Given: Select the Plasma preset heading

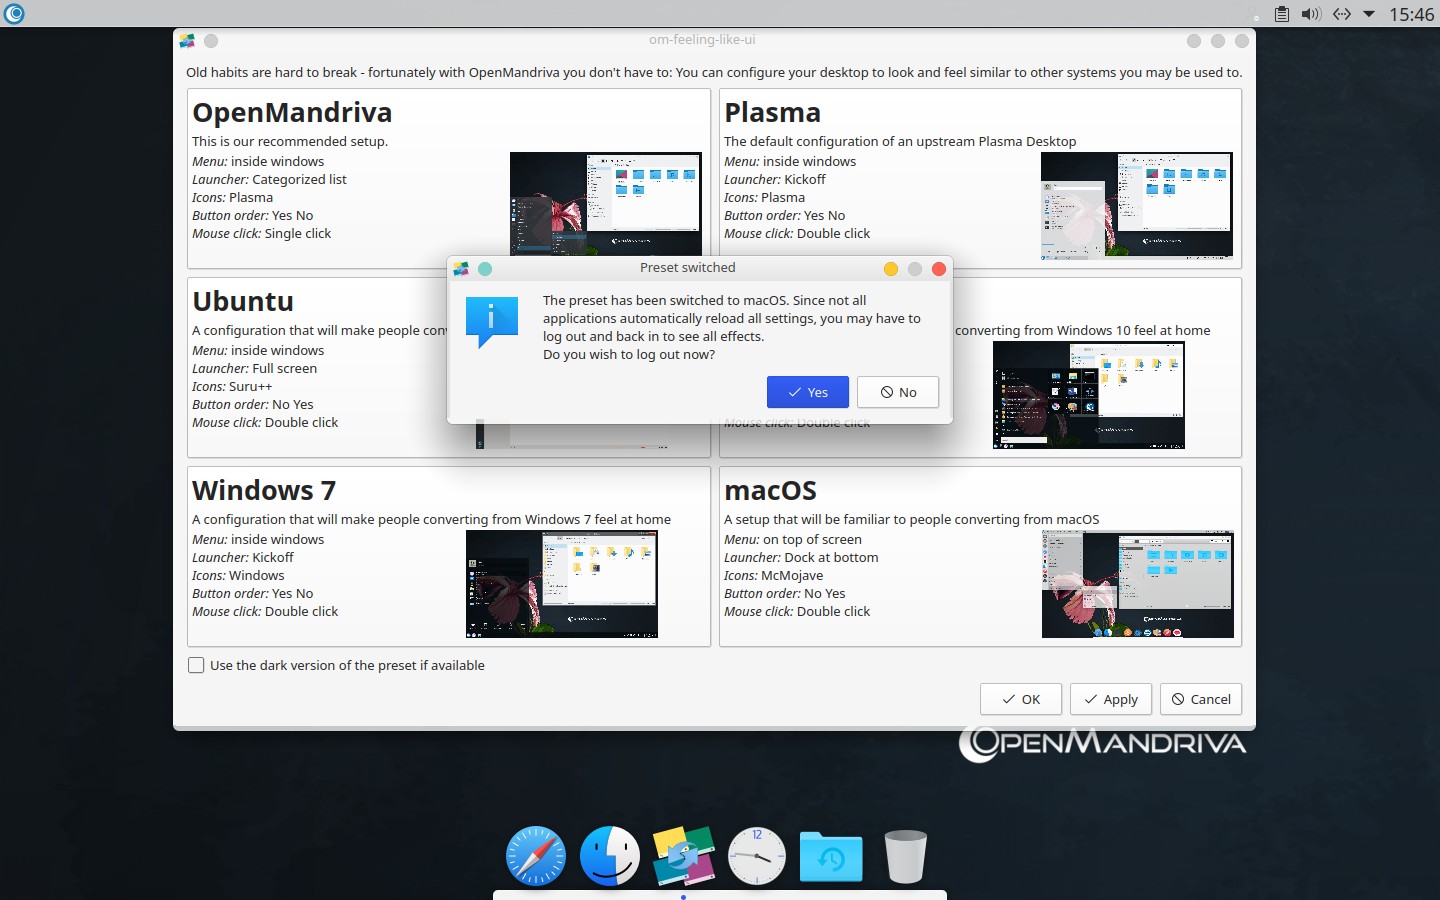Looking at the screenshot, I should (772, 112).
